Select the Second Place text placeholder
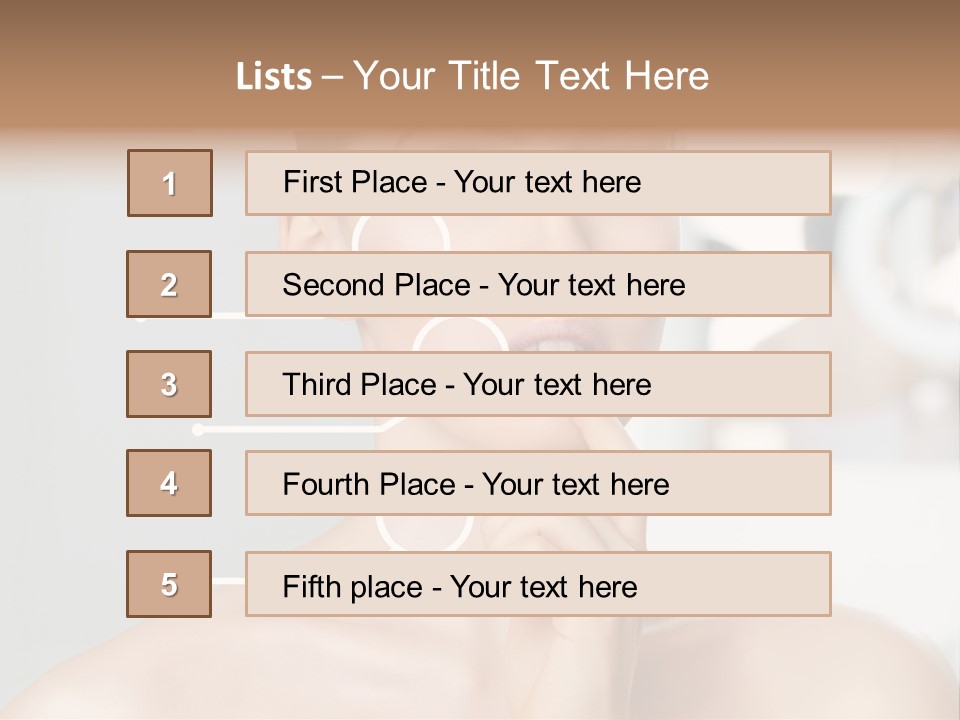This screenshot has height=720, width=960. pyautogui.click(x=538, y=284)
